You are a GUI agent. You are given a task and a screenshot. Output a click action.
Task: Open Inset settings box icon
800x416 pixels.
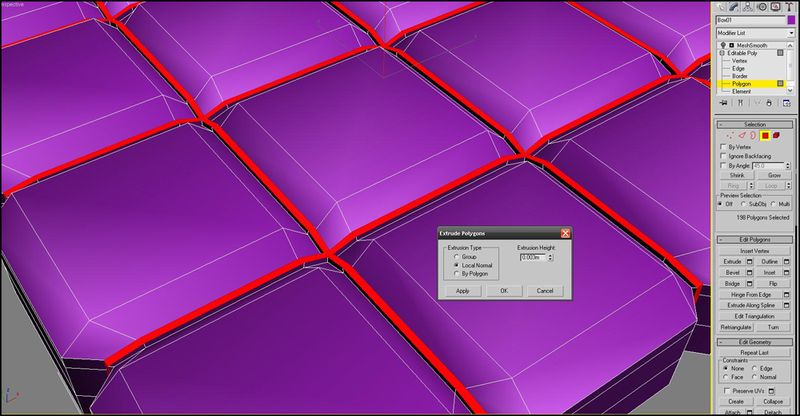786,273
